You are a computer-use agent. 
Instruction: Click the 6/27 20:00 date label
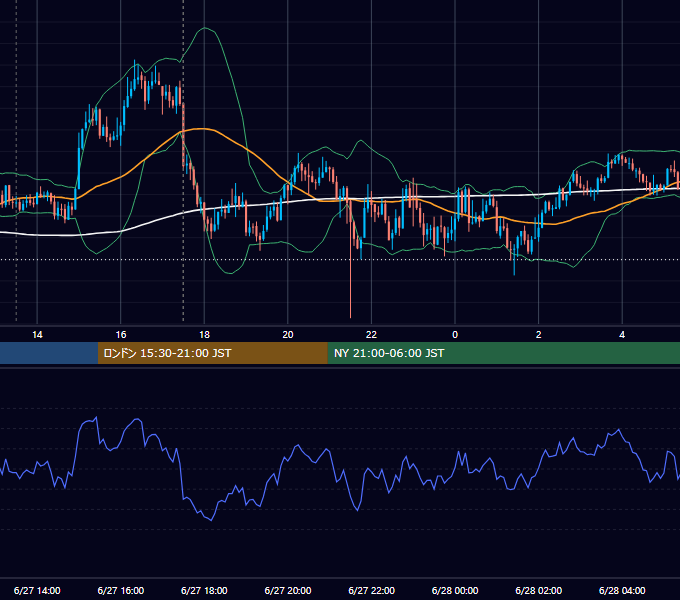(x=288, y=590)
